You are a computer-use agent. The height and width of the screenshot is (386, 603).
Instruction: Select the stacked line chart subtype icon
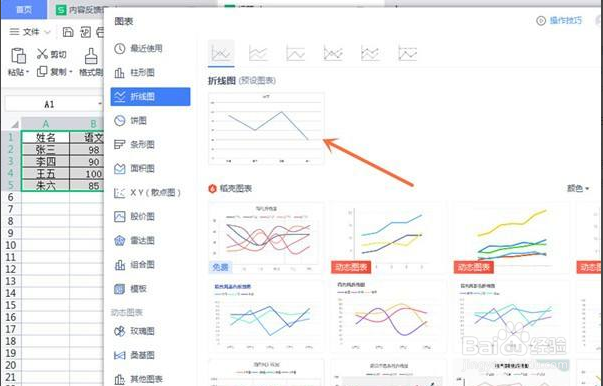(x=258, y=53)
